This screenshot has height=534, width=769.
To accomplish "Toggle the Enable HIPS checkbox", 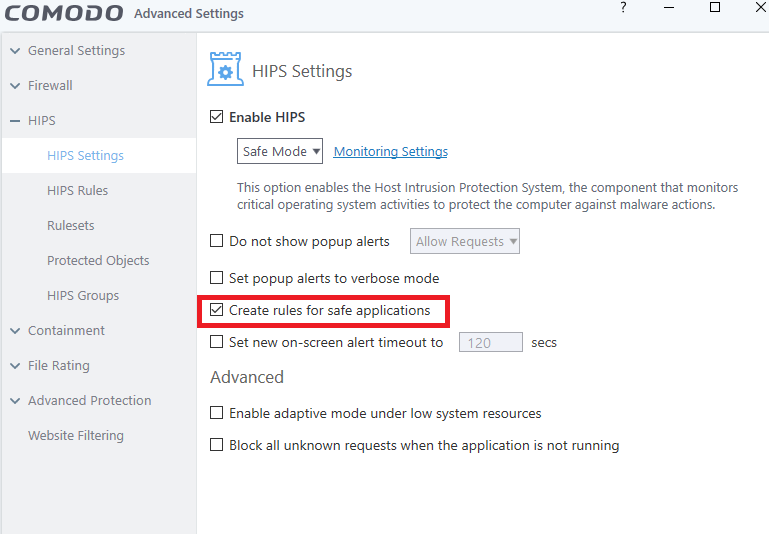I will 217,117.
